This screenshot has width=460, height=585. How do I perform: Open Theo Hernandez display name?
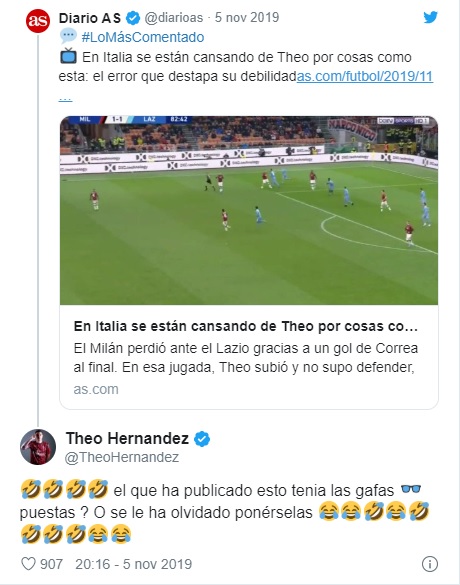click(x=127, y=438)
